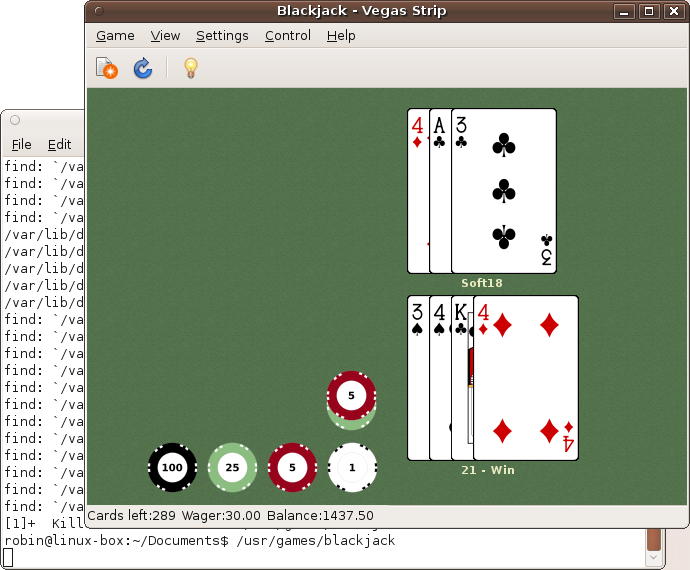Click the dealer's 3 of clubs card
Image resolution: width=690 pixels, height=570 pixels.
(504, 191)
